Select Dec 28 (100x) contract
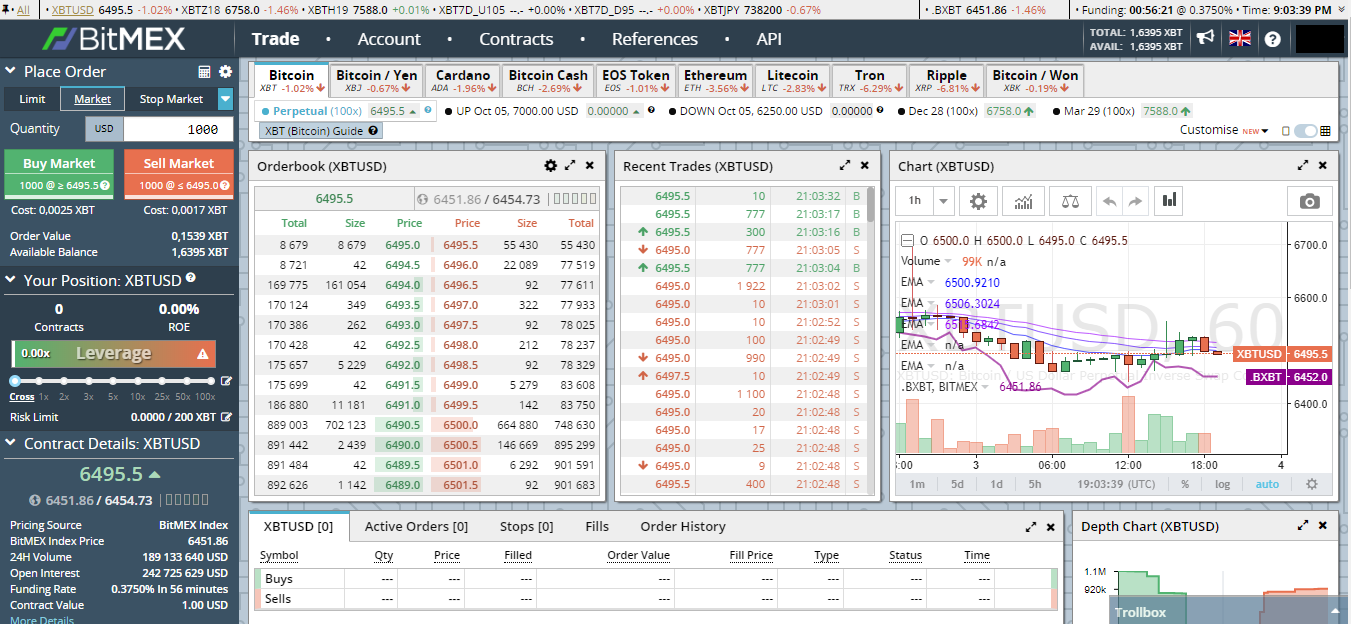The height and width of the screenshot is (624, 1372). 966,111
